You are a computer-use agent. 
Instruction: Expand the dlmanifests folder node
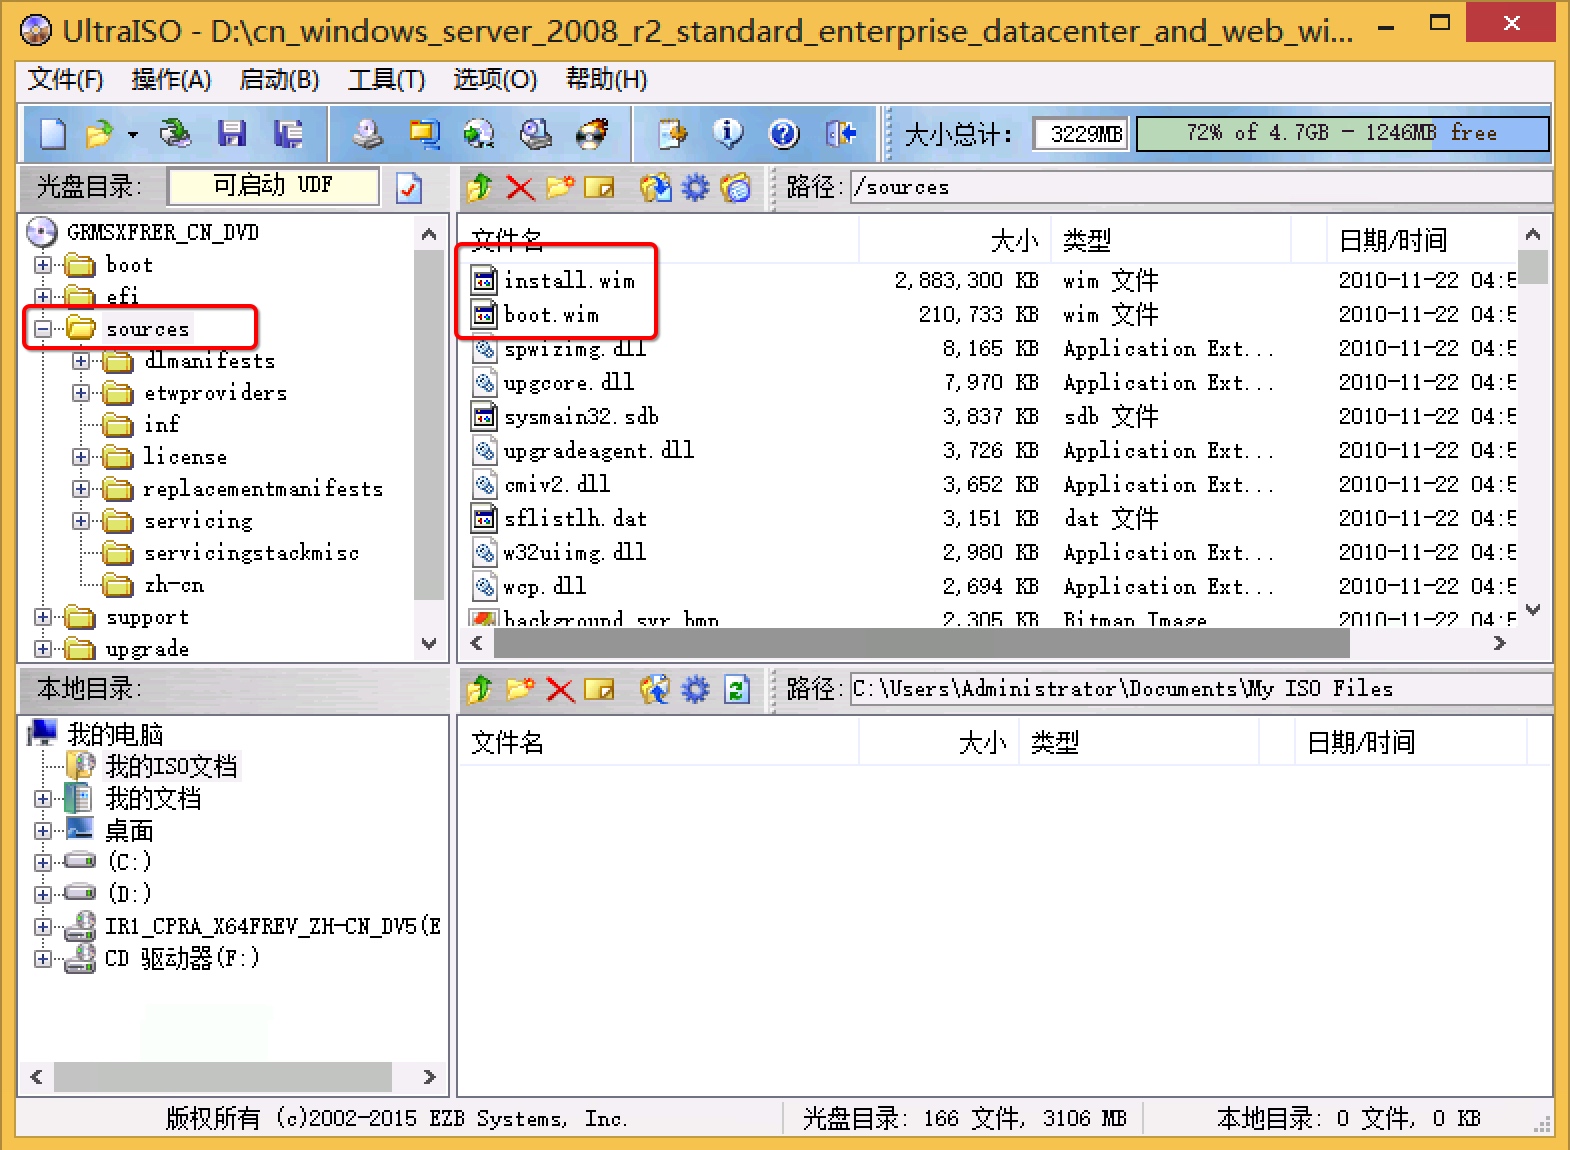(81, 361)
